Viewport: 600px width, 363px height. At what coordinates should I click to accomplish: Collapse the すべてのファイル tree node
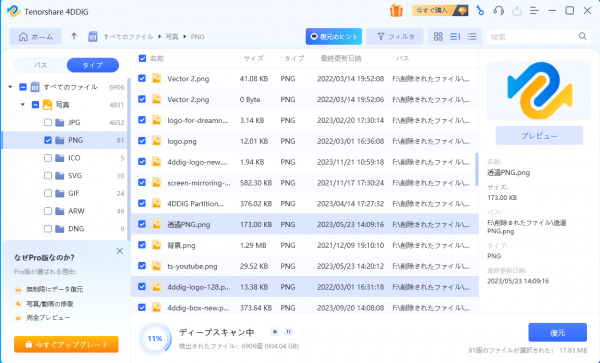tap(10, 87)
